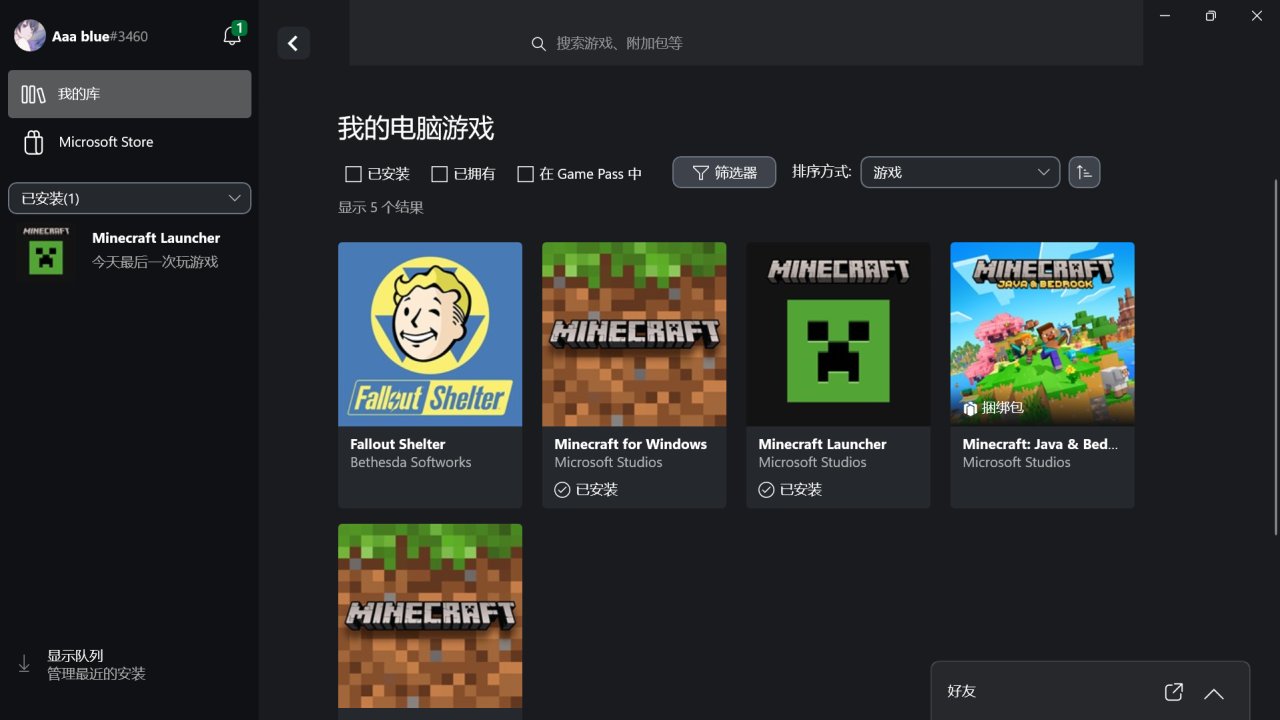The image size is (1280, 720).
Task: Click the Minecraft Launcher creeper cover art
Action: [x=838, y=334]
